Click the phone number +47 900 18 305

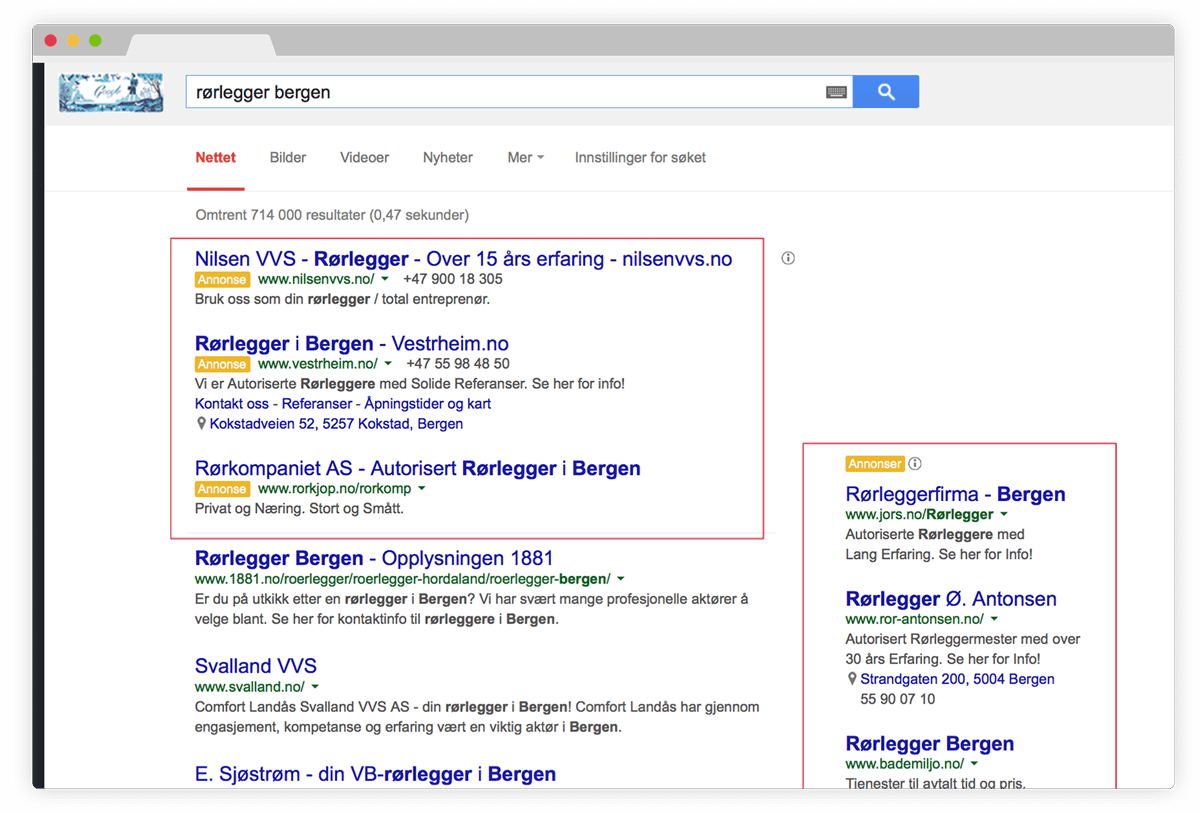pos(453,279)
